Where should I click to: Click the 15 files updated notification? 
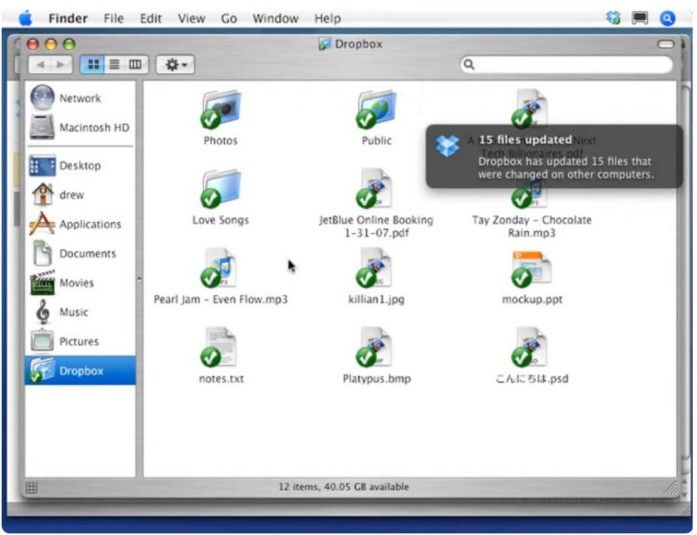[554, 156]
